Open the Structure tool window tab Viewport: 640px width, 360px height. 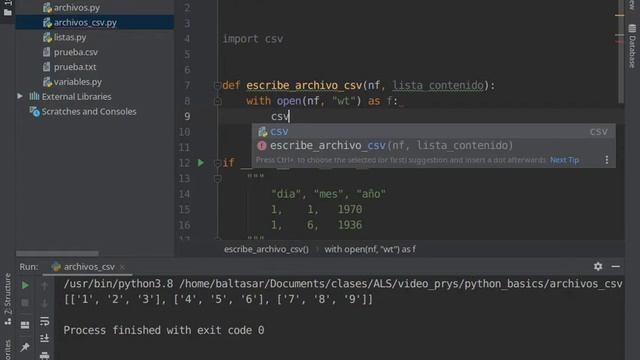coord(7,299)
